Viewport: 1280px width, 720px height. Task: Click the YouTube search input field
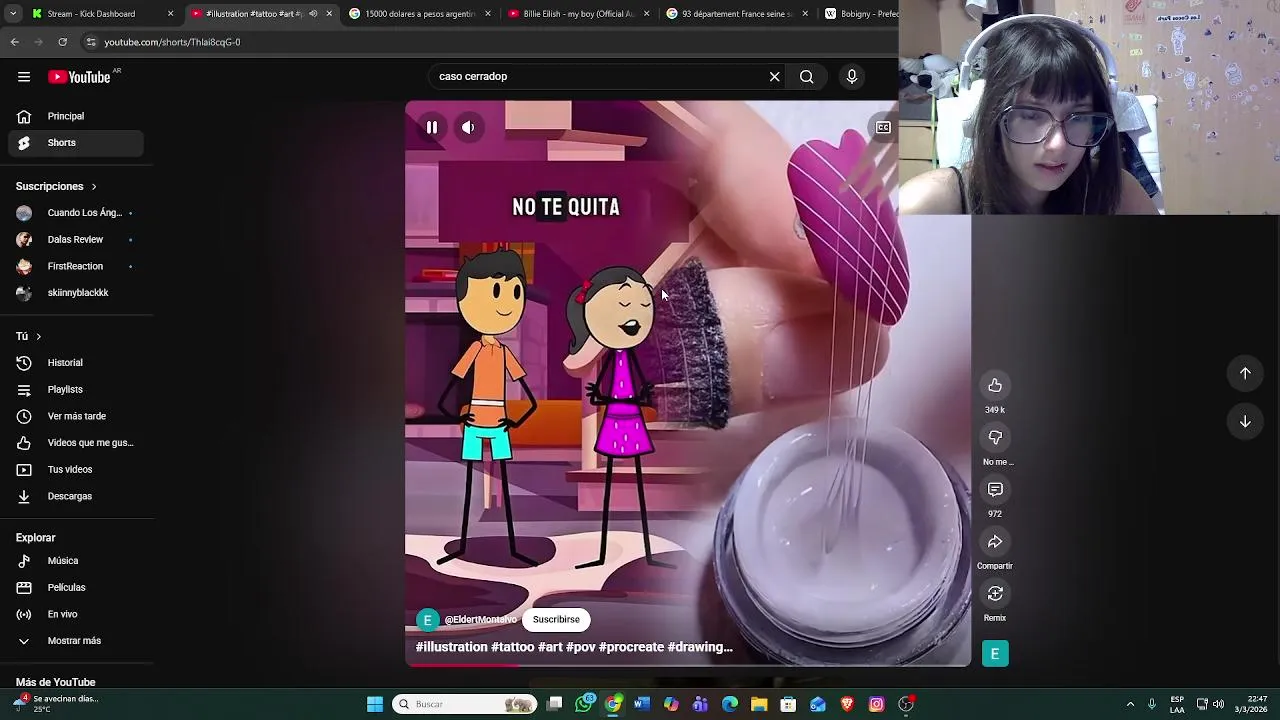click(600, 76)
